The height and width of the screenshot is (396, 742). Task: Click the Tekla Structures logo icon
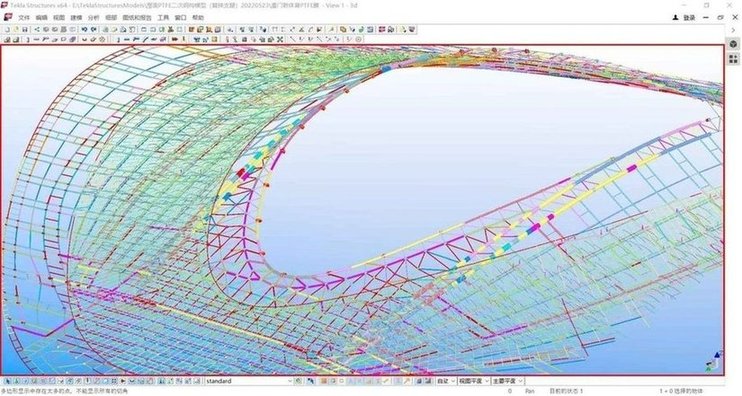point(8,18)
